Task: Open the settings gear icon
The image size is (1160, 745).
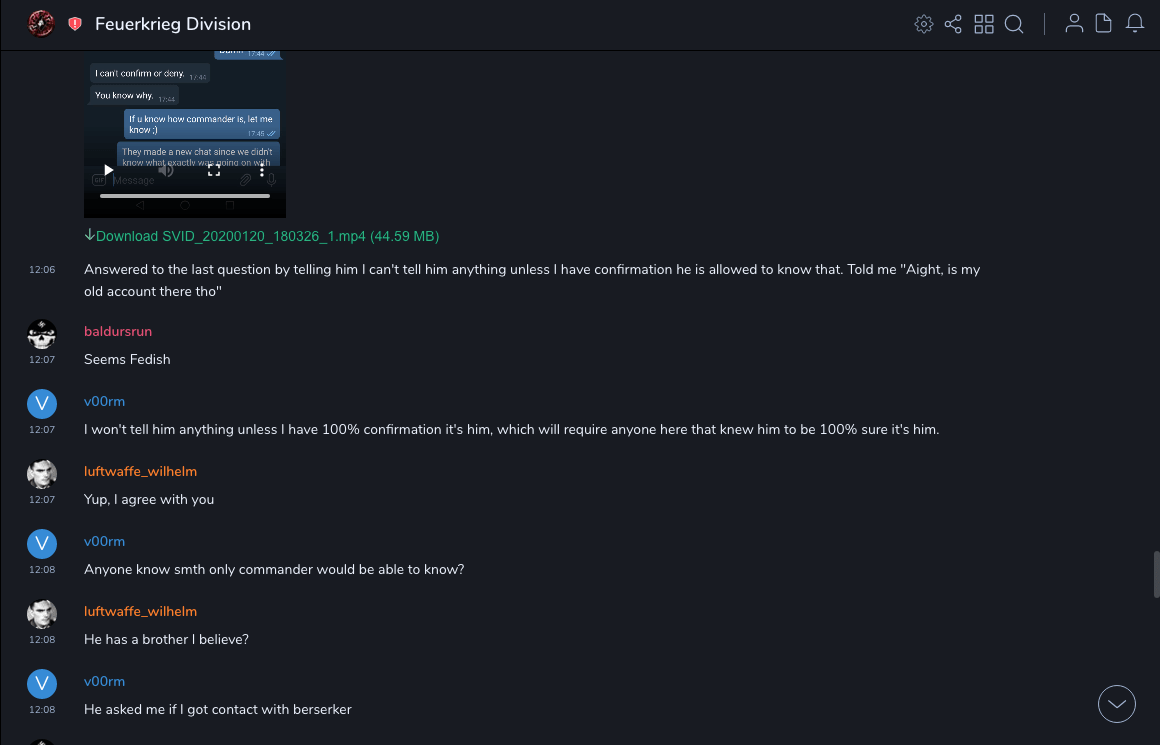Action: pyautogui.click(x=924, y=24)
